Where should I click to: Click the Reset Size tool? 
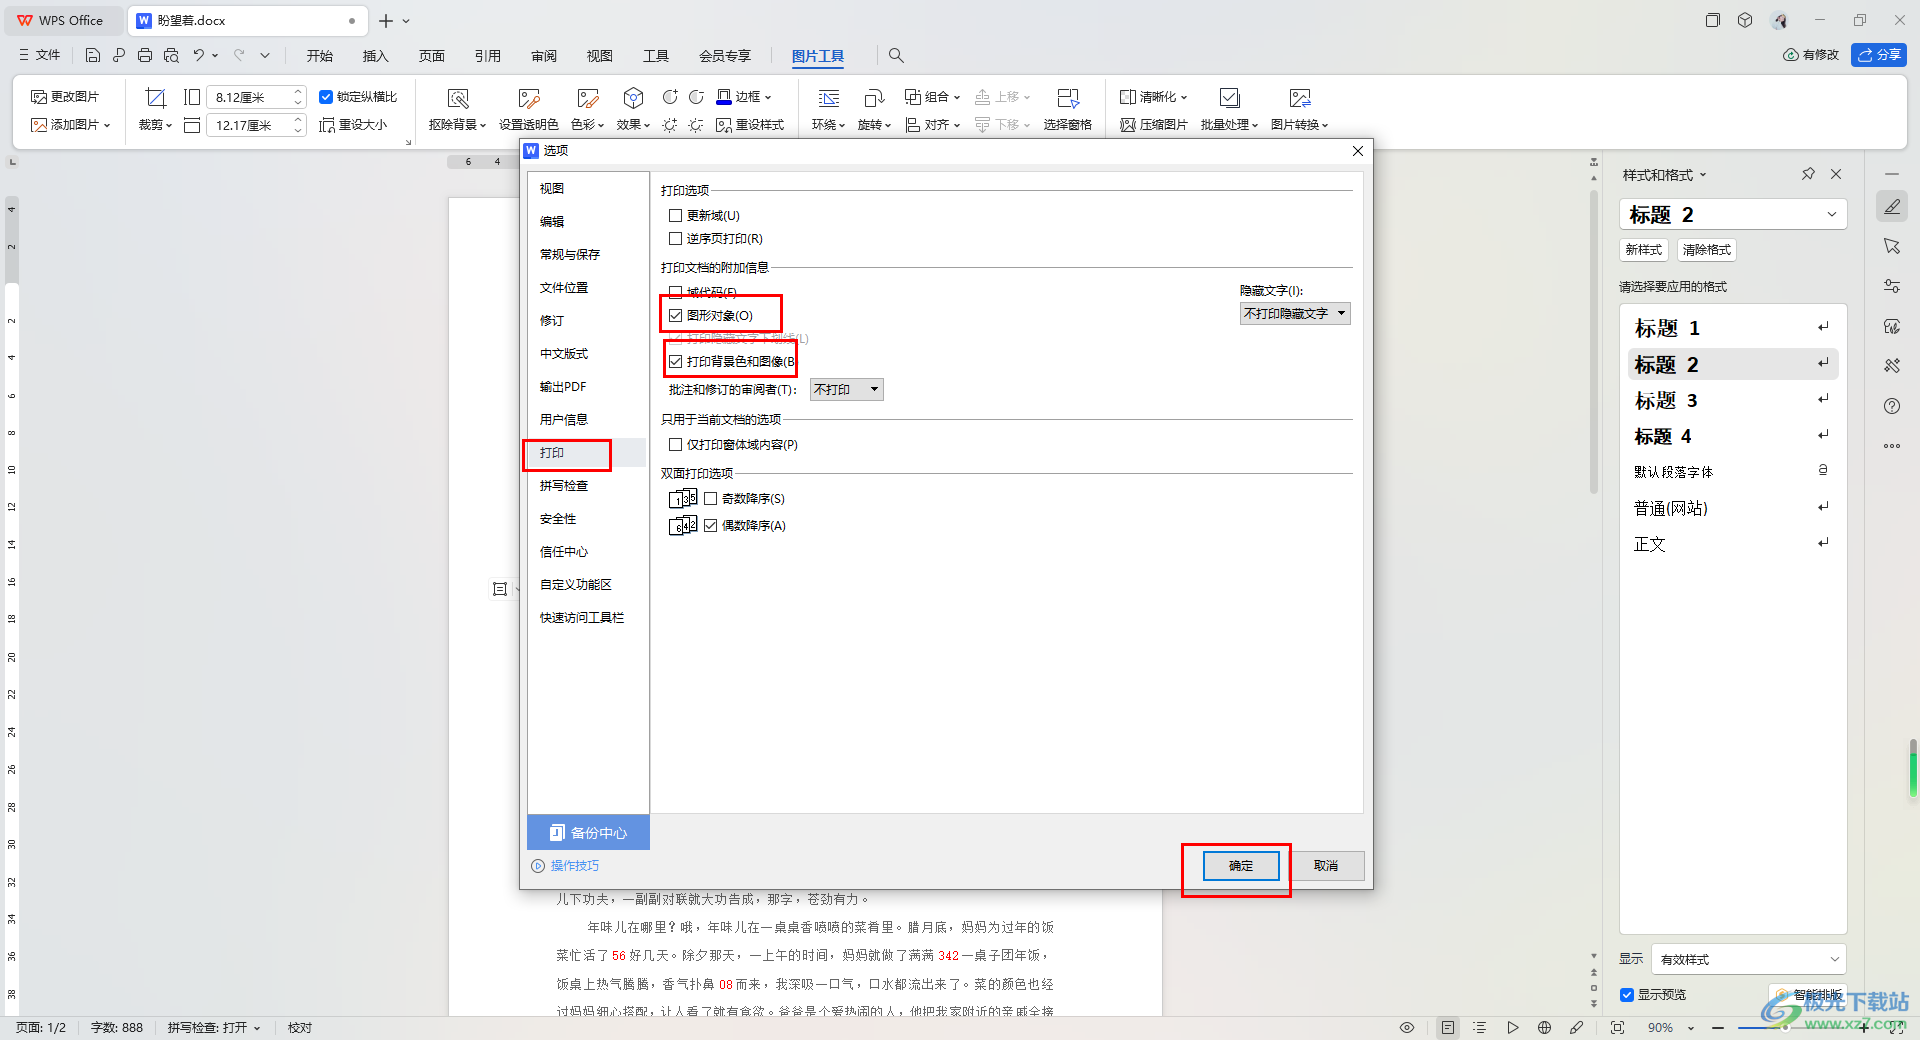click(x=353, y=125)
